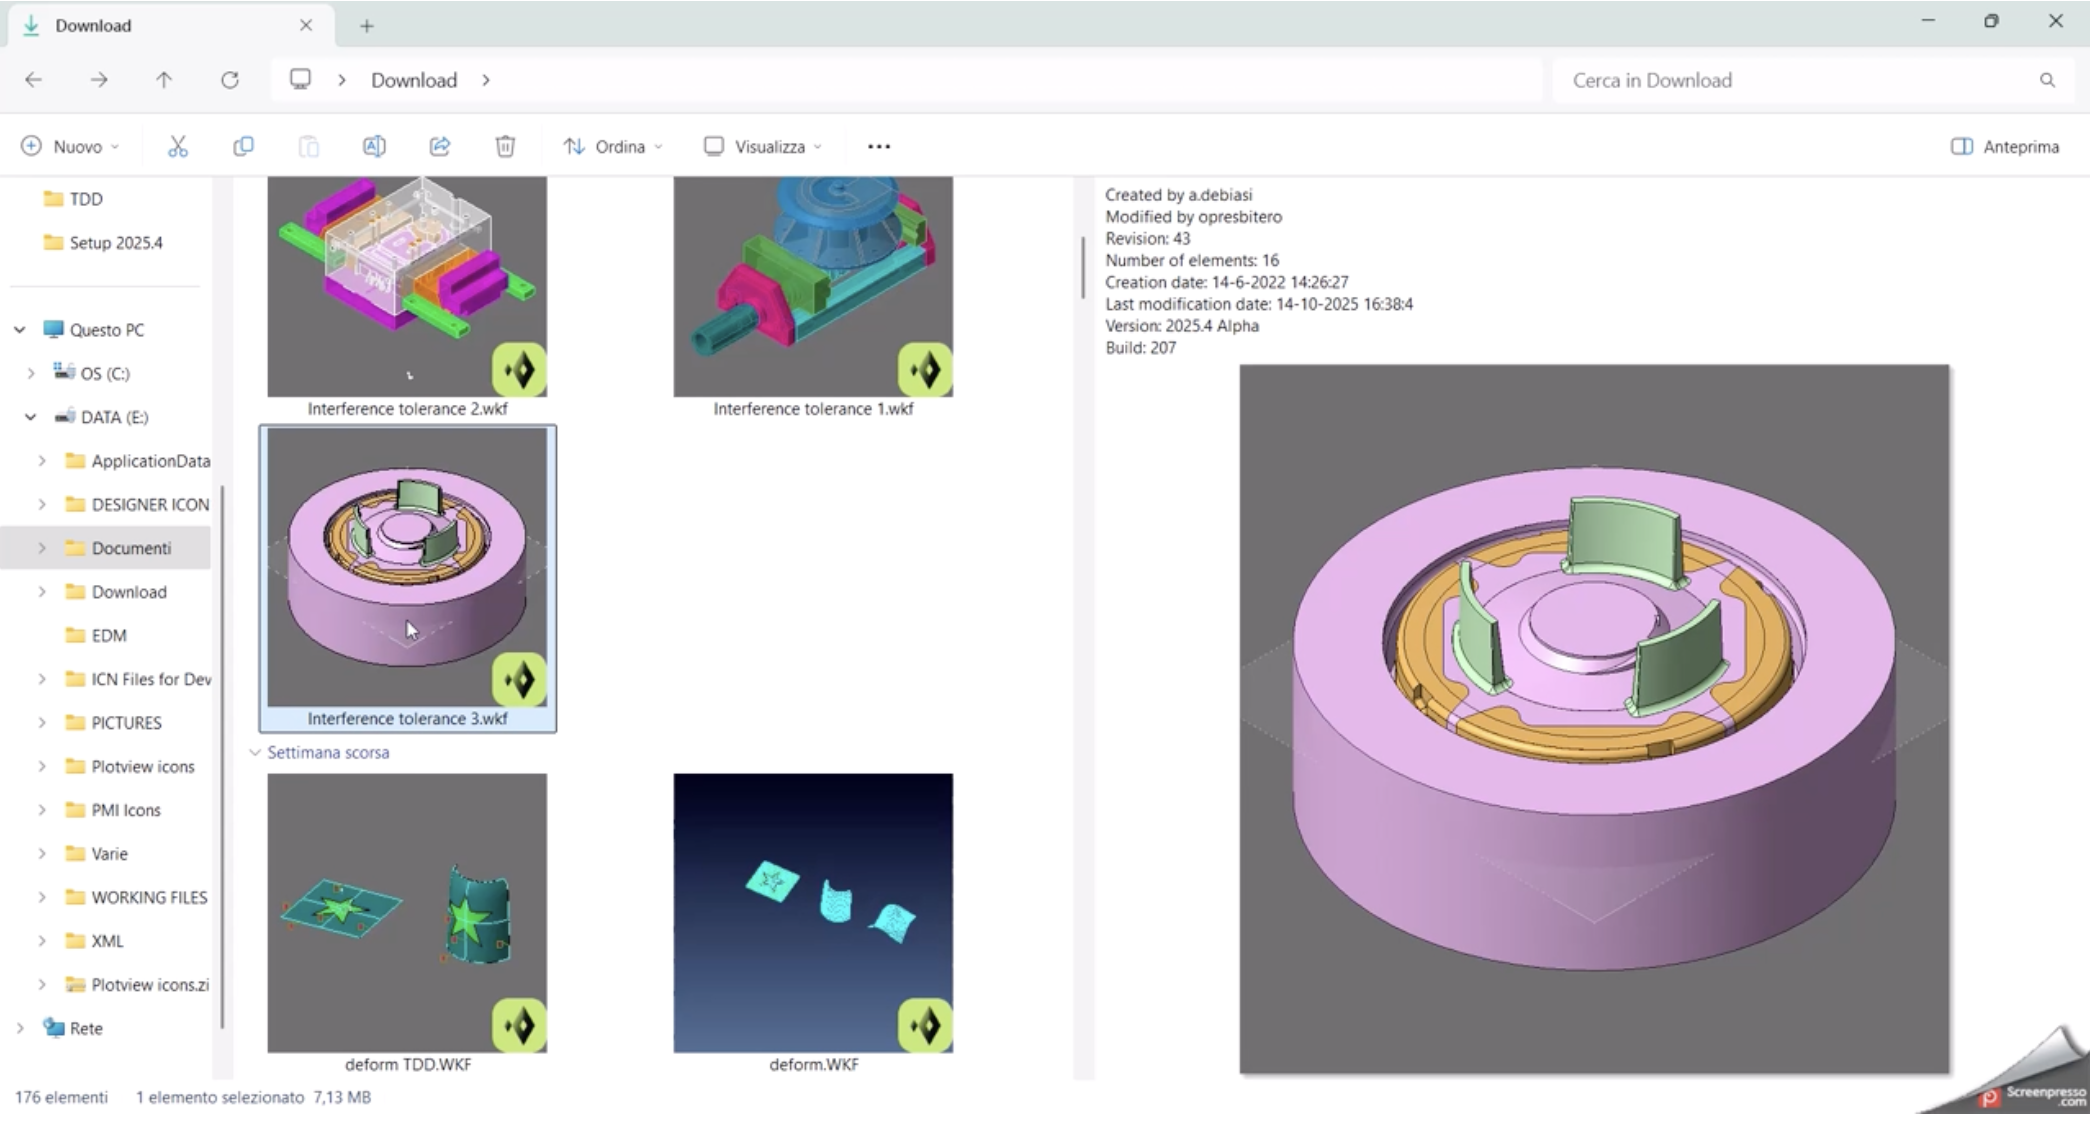Open the Ordina sort dropdown
This screenshot has height=1138, width=2090.
[612, 147]
